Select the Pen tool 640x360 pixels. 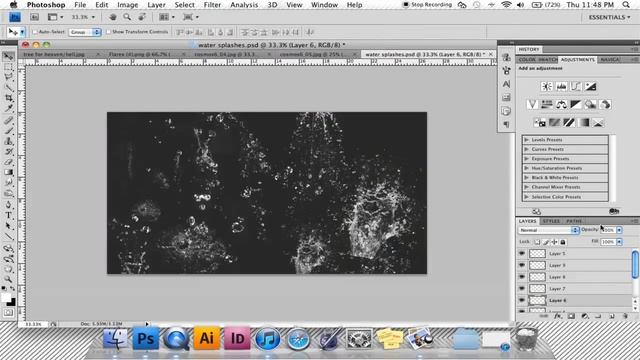(9, 205)
